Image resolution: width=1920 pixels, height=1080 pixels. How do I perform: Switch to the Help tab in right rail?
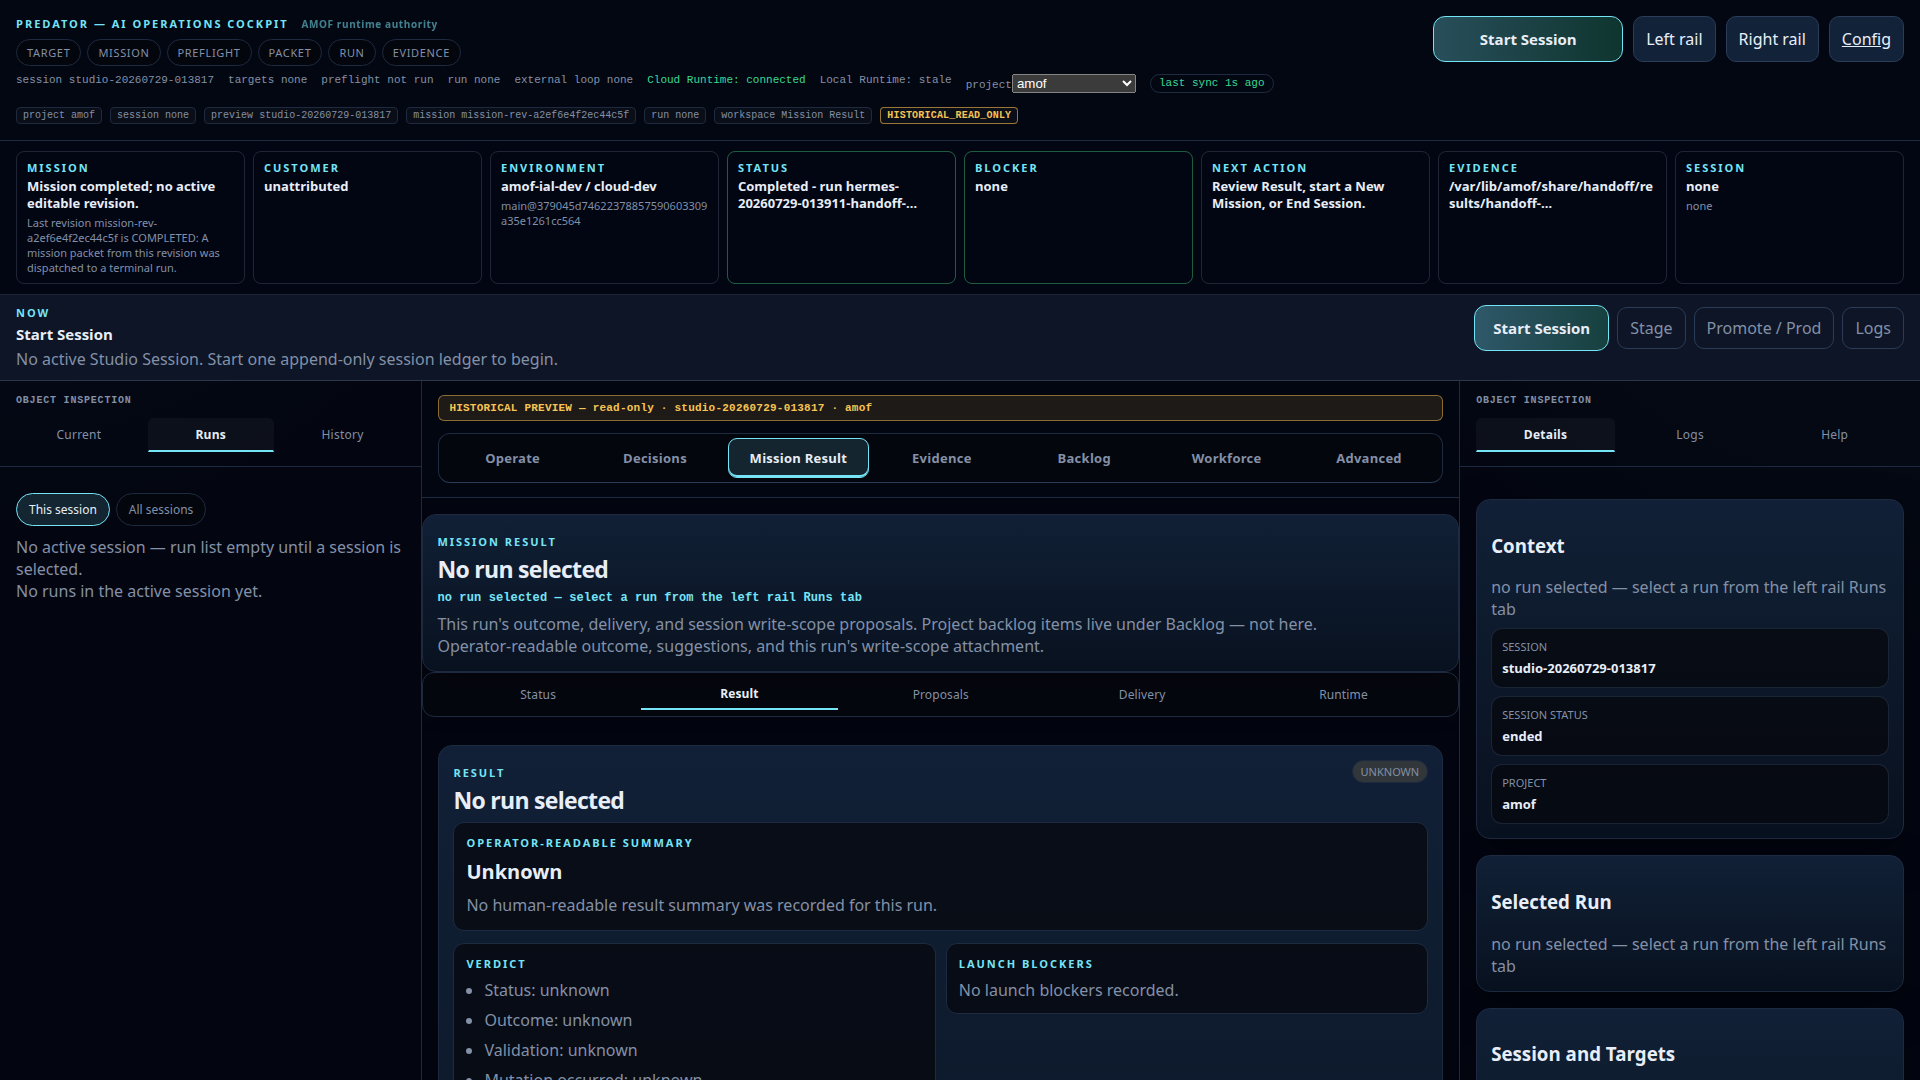[1834, 435]
